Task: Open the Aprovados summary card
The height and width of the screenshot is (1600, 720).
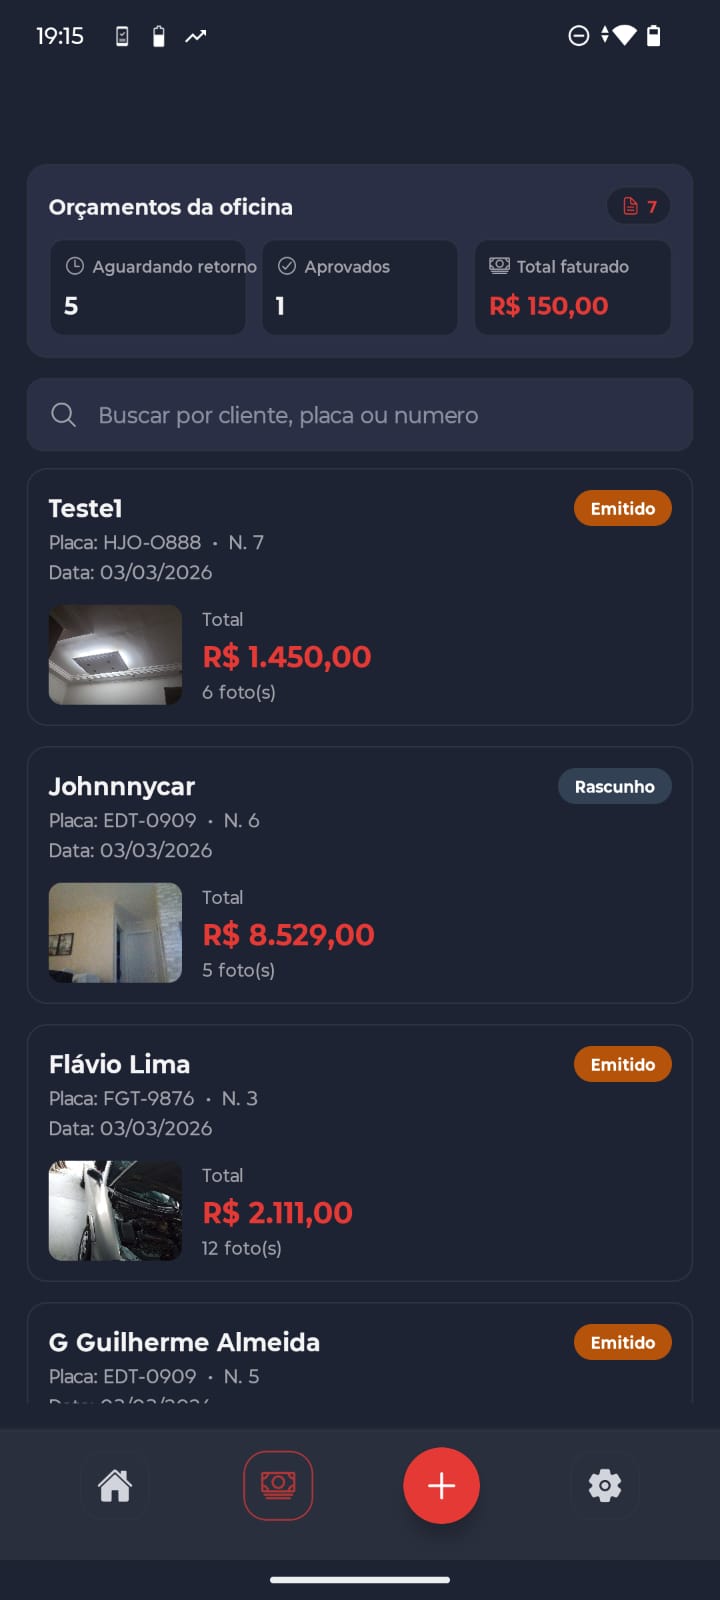Action: (x=360, y=288)
